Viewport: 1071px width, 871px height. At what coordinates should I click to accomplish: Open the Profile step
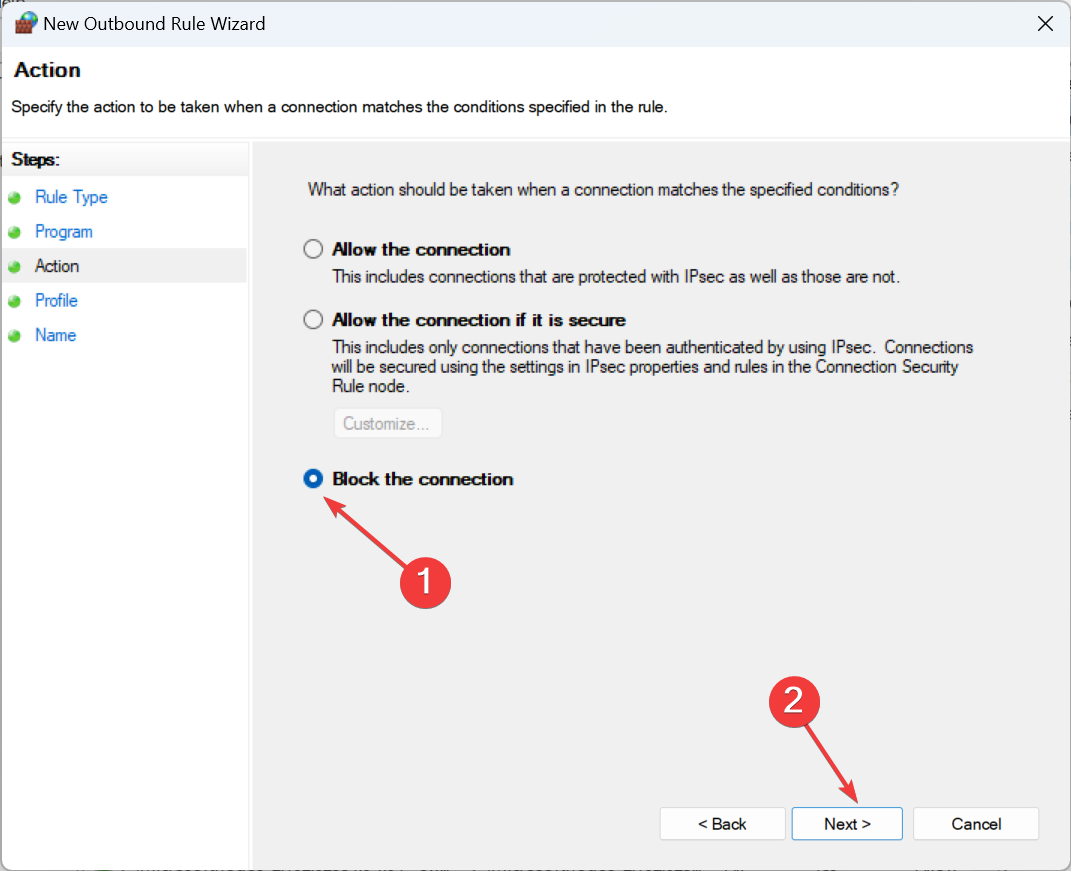56,300
